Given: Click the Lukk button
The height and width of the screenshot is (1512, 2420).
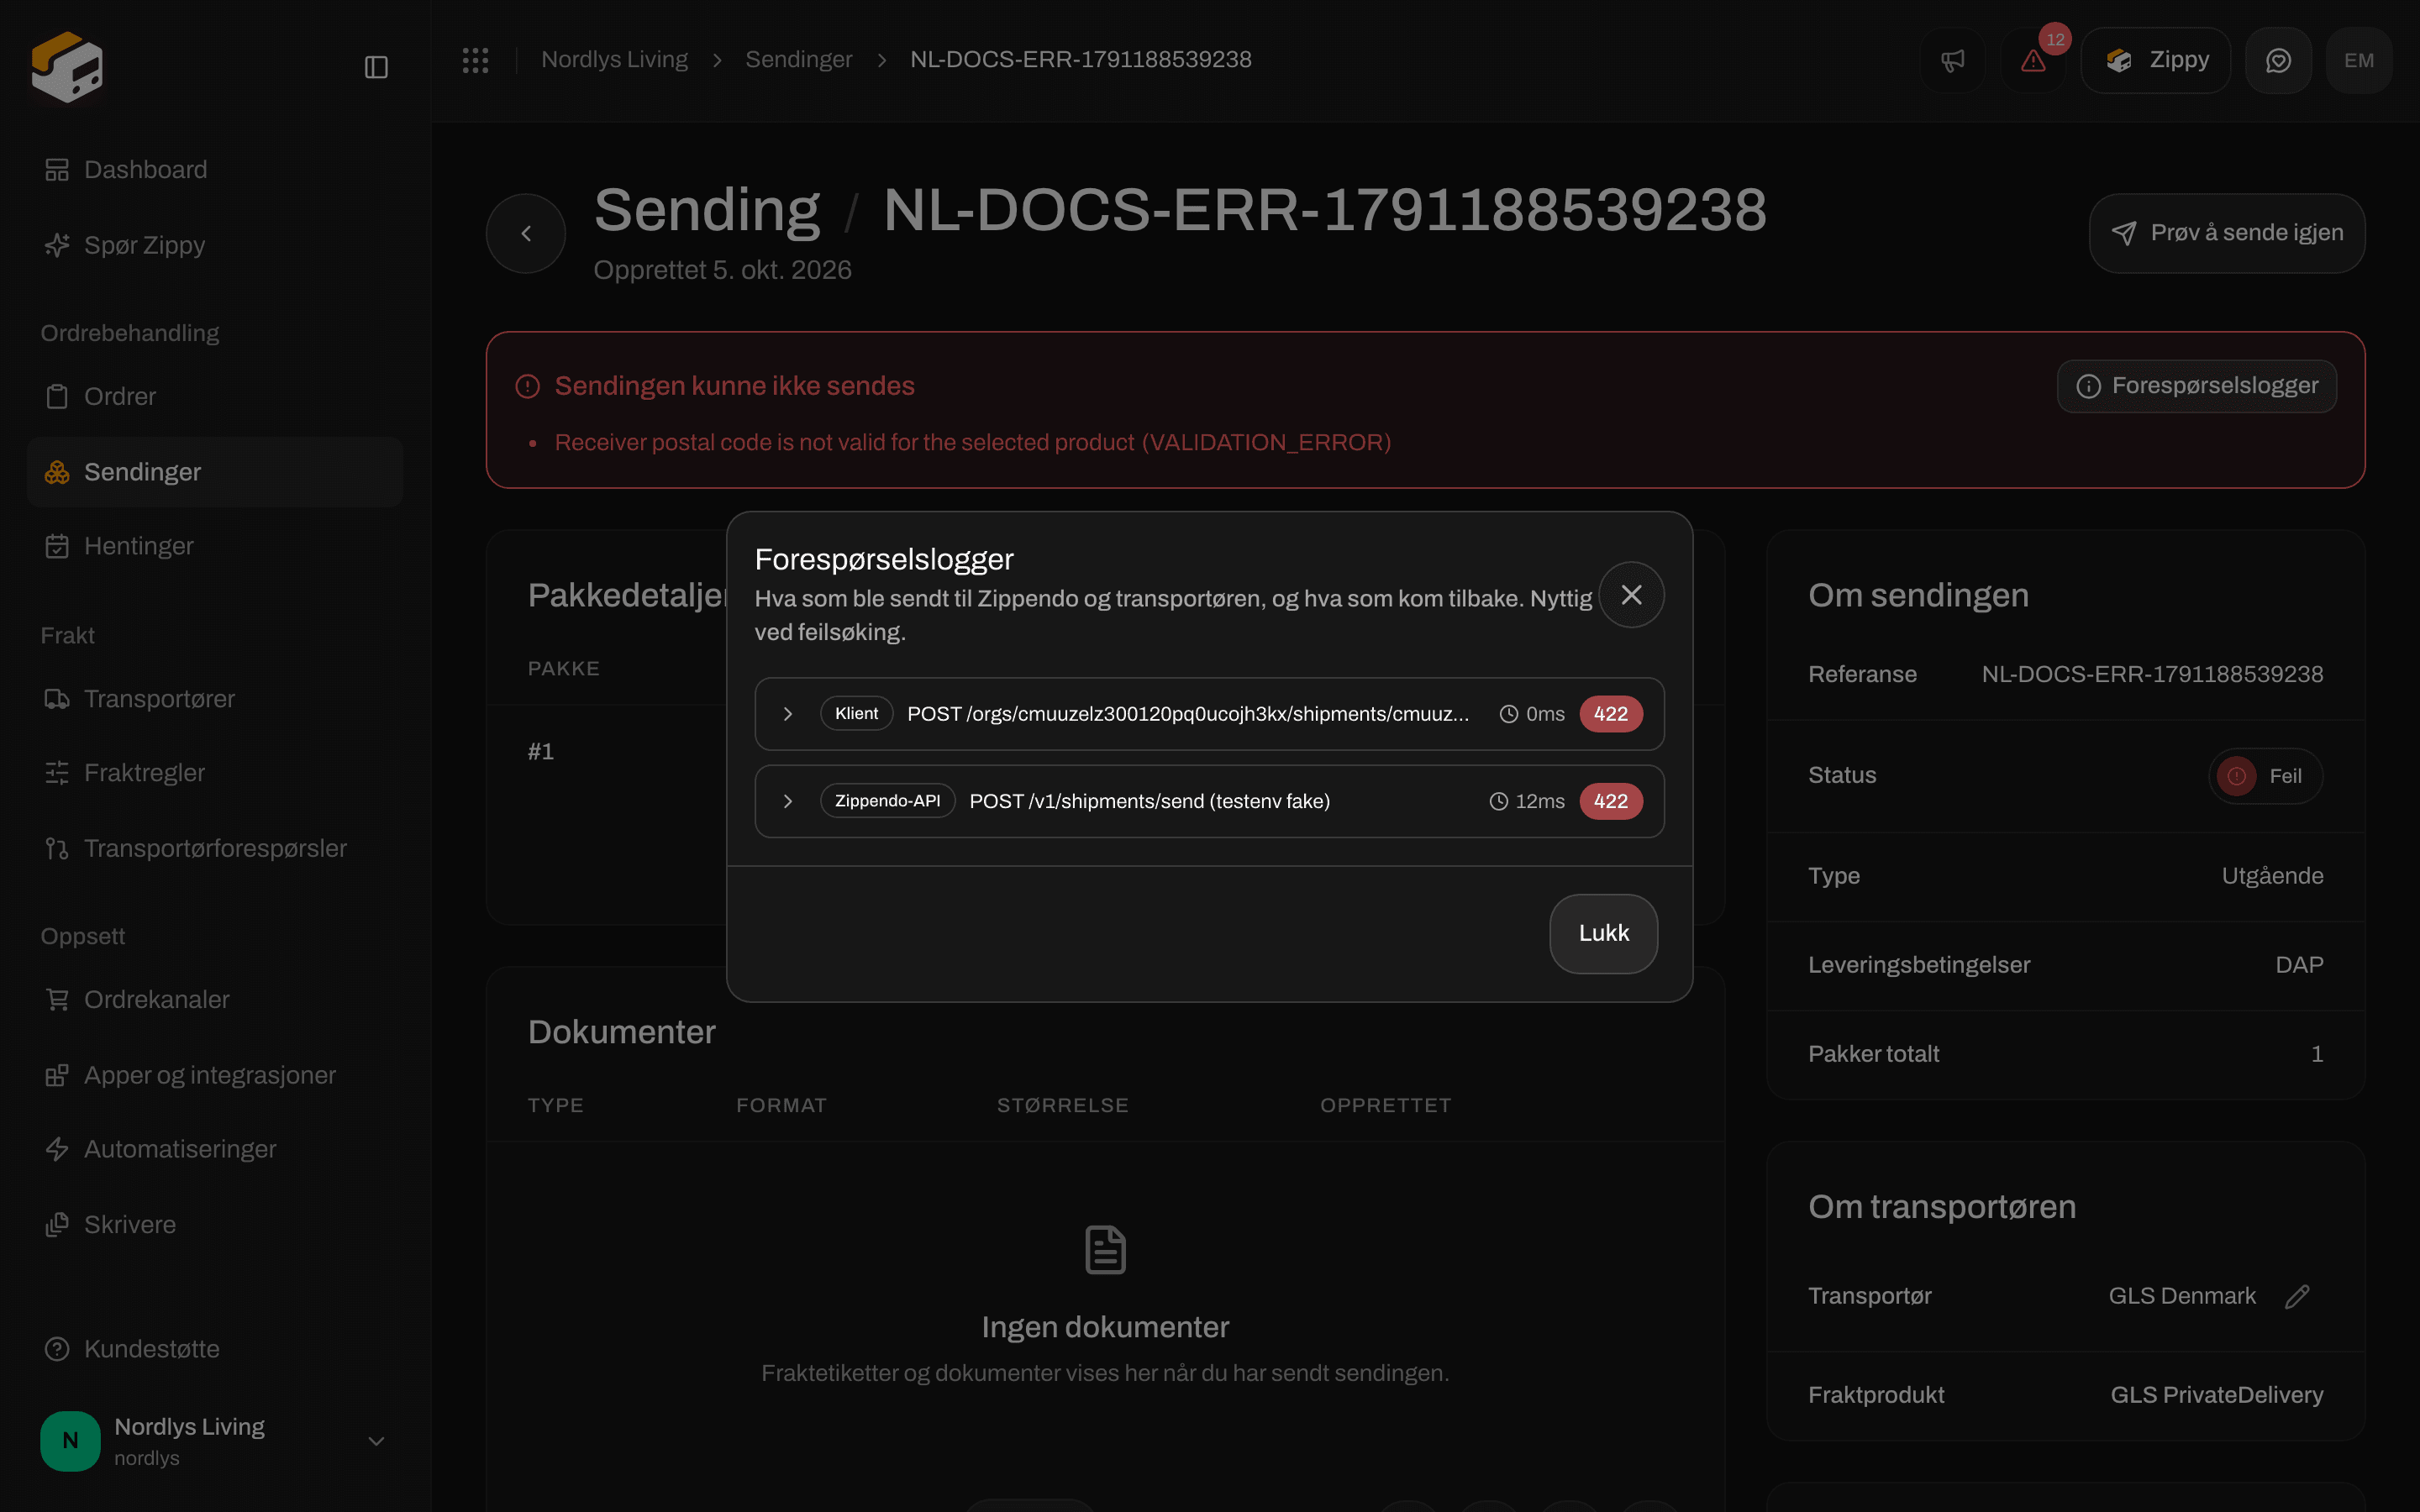Looking at the screenshot, I should pos(1603,933).
